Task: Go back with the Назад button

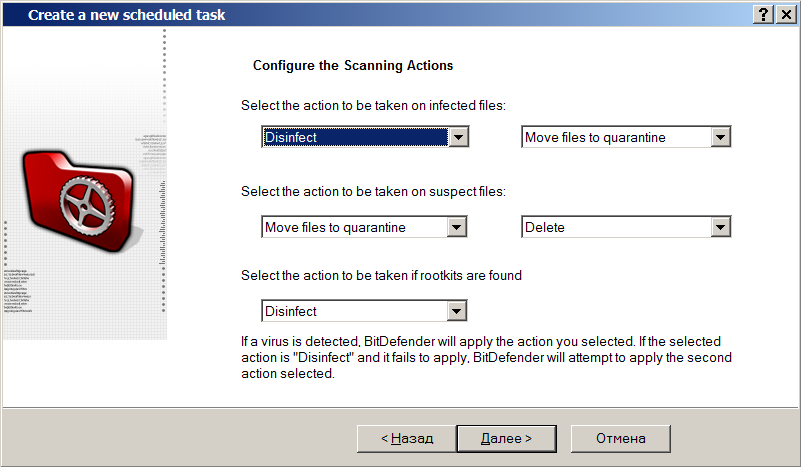Action: tap(406, 438)
